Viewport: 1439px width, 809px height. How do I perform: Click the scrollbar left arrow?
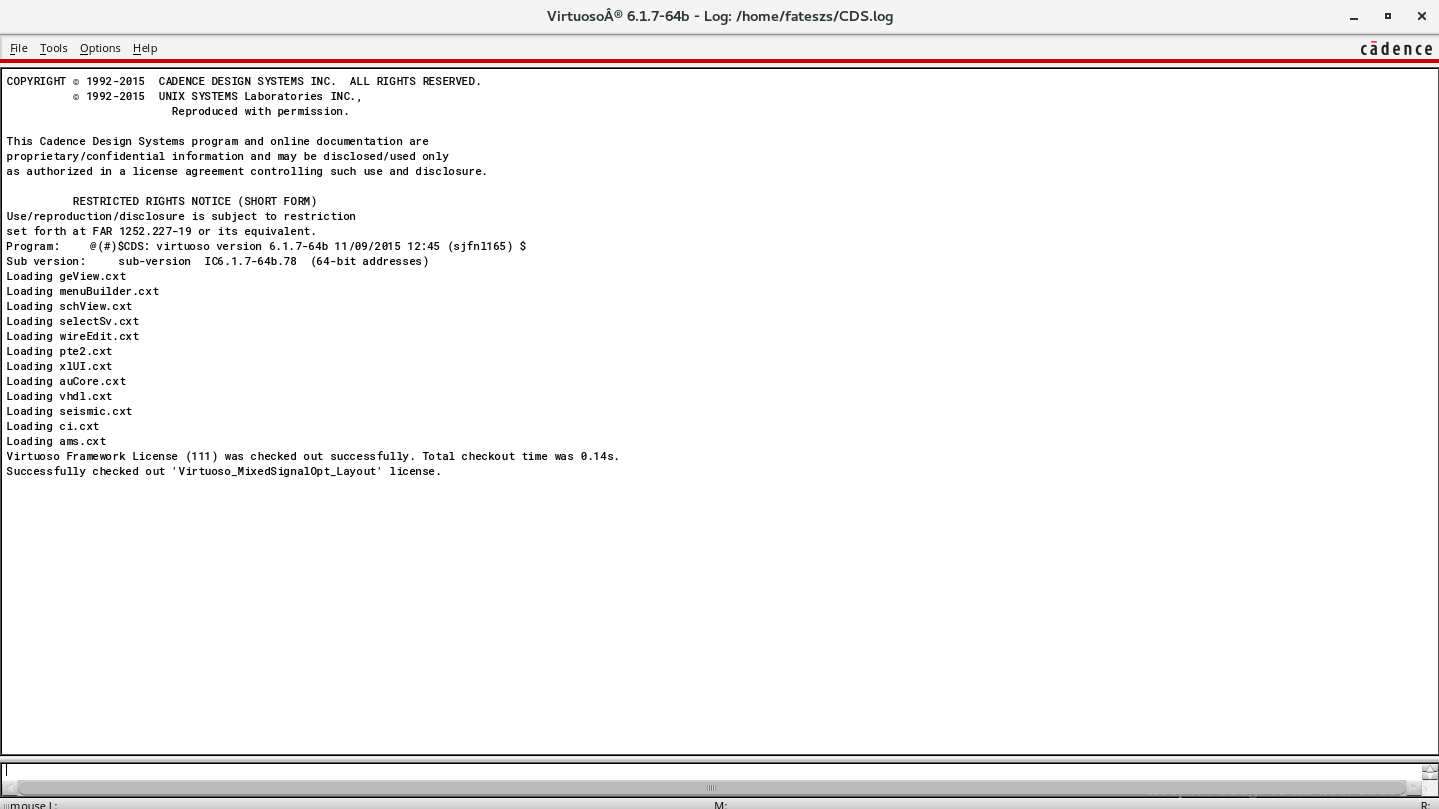pyautogui.click(x=8, y=788)
